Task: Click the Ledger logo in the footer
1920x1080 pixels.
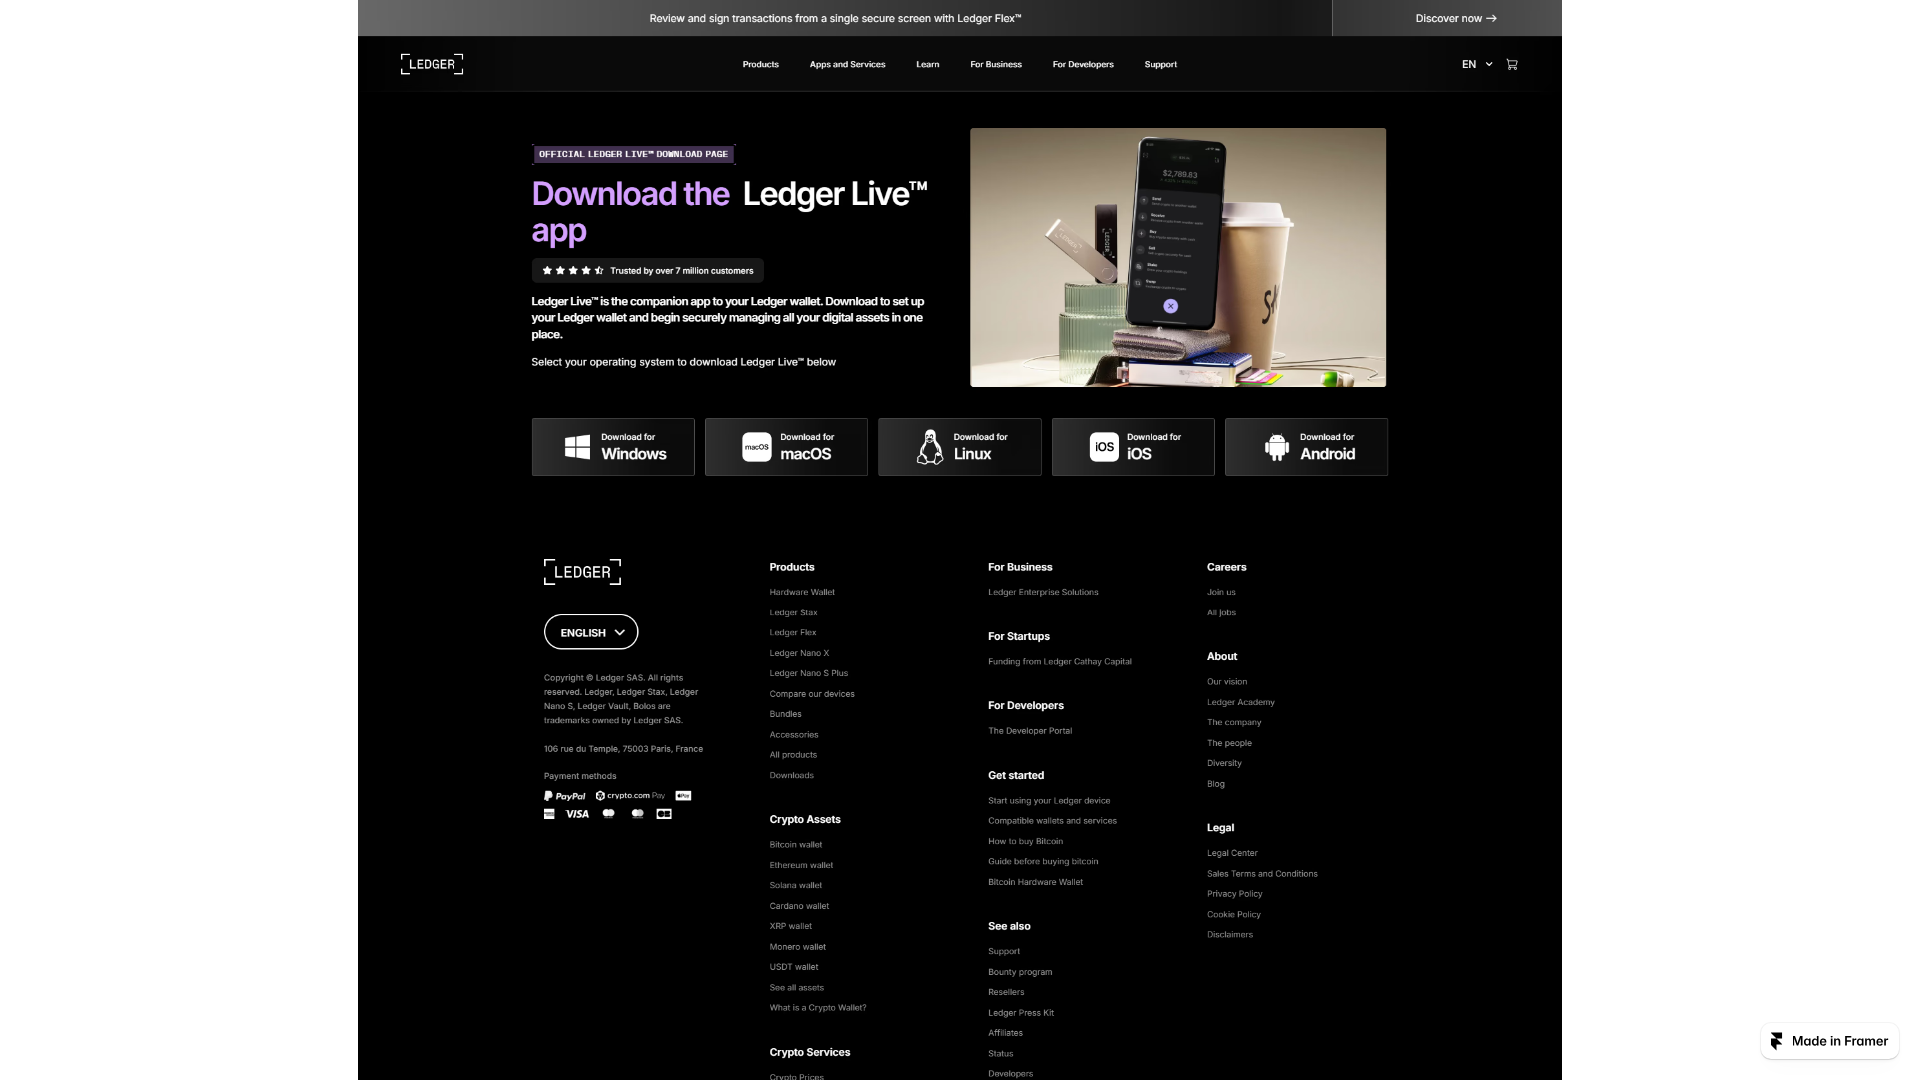Action: [x=582, y=572]
